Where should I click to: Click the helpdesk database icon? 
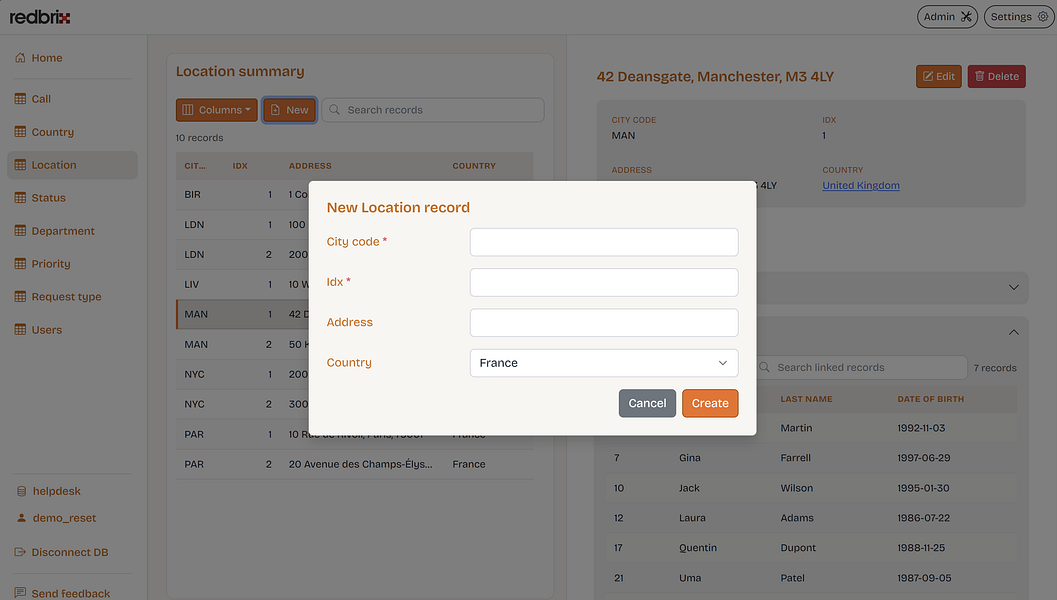tap(22, 491)
